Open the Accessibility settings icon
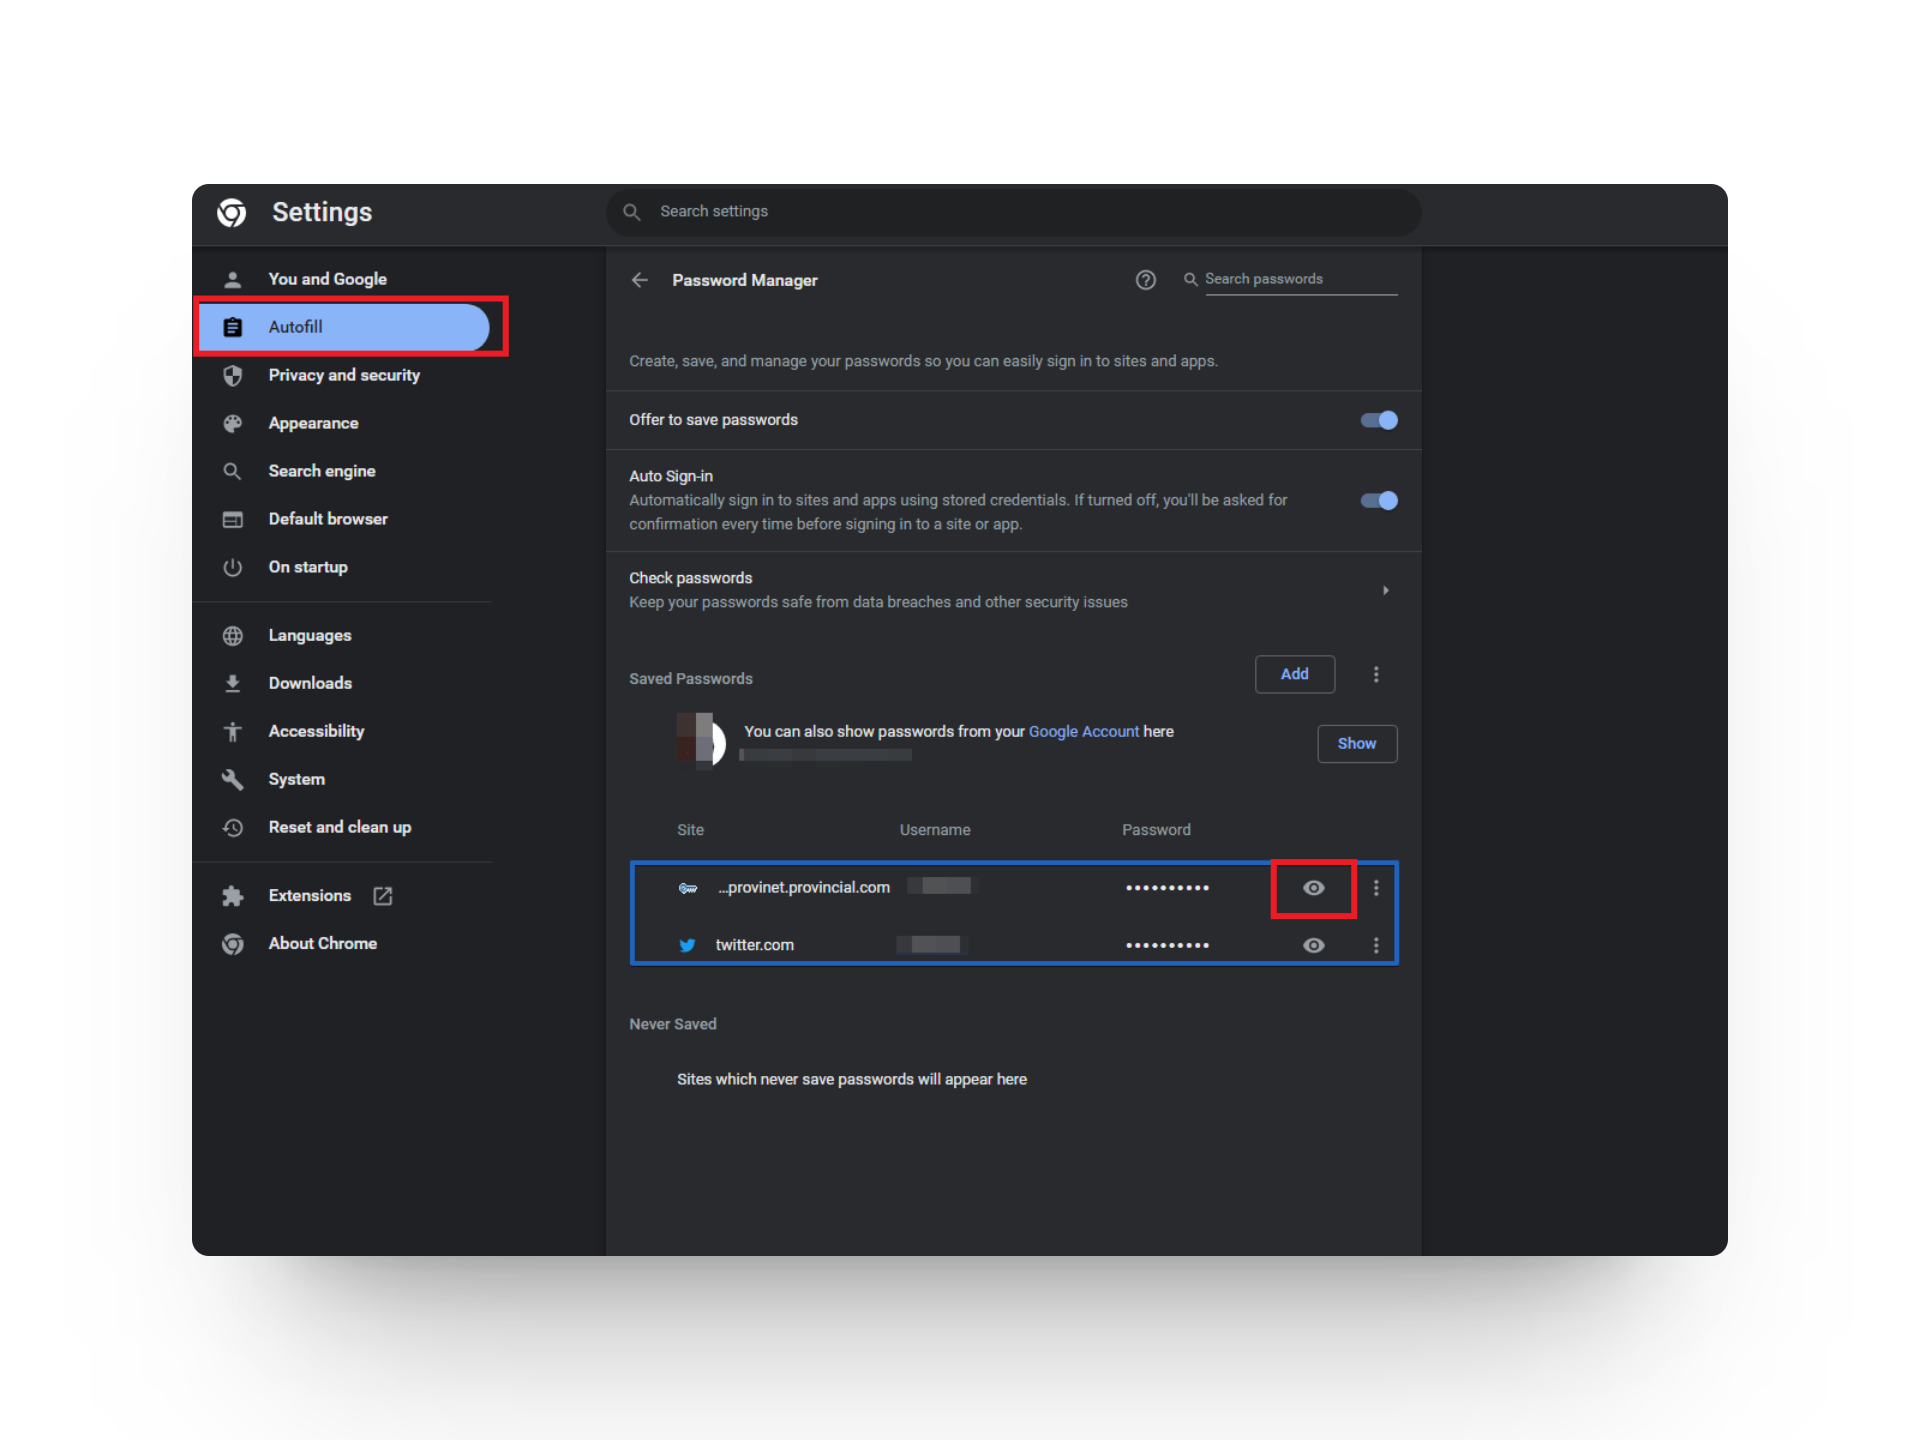The image size is (1920, 1440). coord(233,731)
